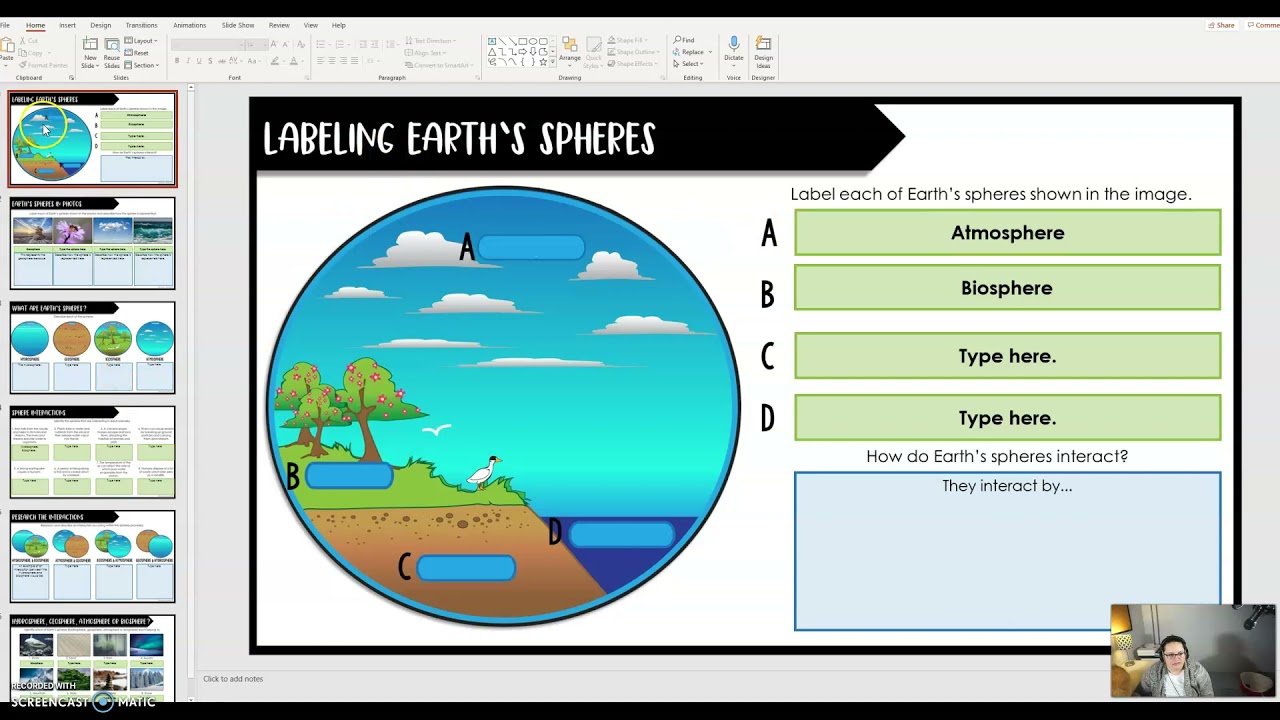The width and height of the screenshot is (1280, 720).
Task: Open the Help tab
Action: [339, 25]
